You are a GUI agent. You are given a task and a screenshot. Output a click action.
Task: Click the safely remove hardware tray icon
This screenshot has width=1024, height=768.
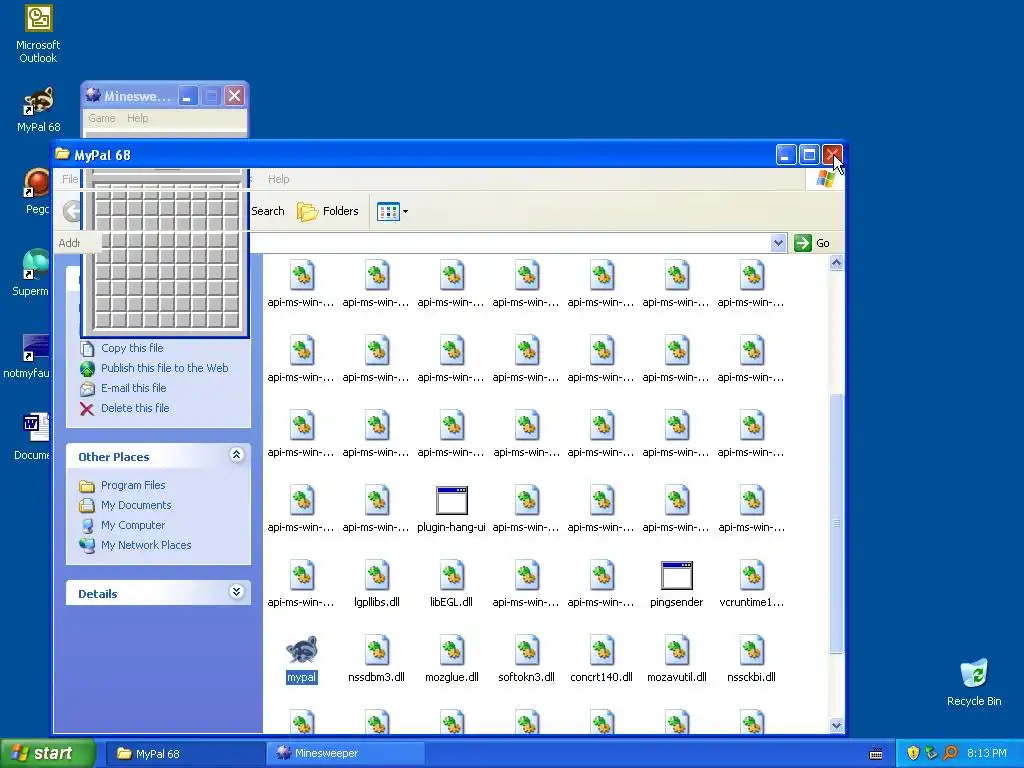[931, 754]
